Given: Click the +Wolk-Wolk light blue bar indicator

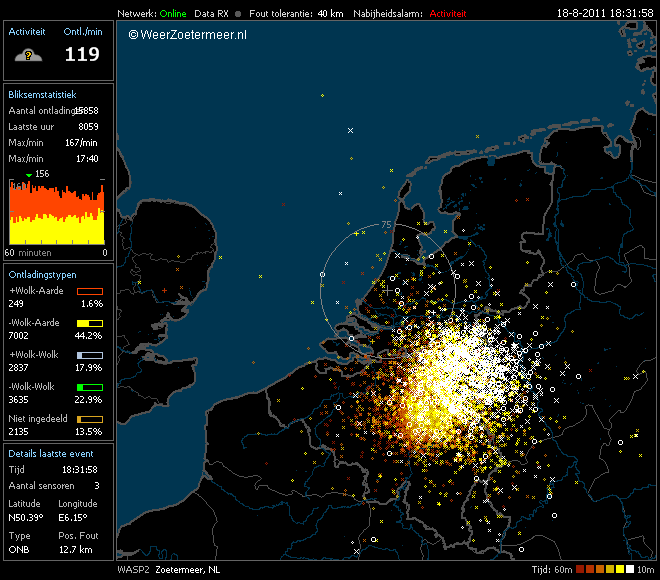Looking at the screenshot, I should pyautogui.click(x=90, y=355).
